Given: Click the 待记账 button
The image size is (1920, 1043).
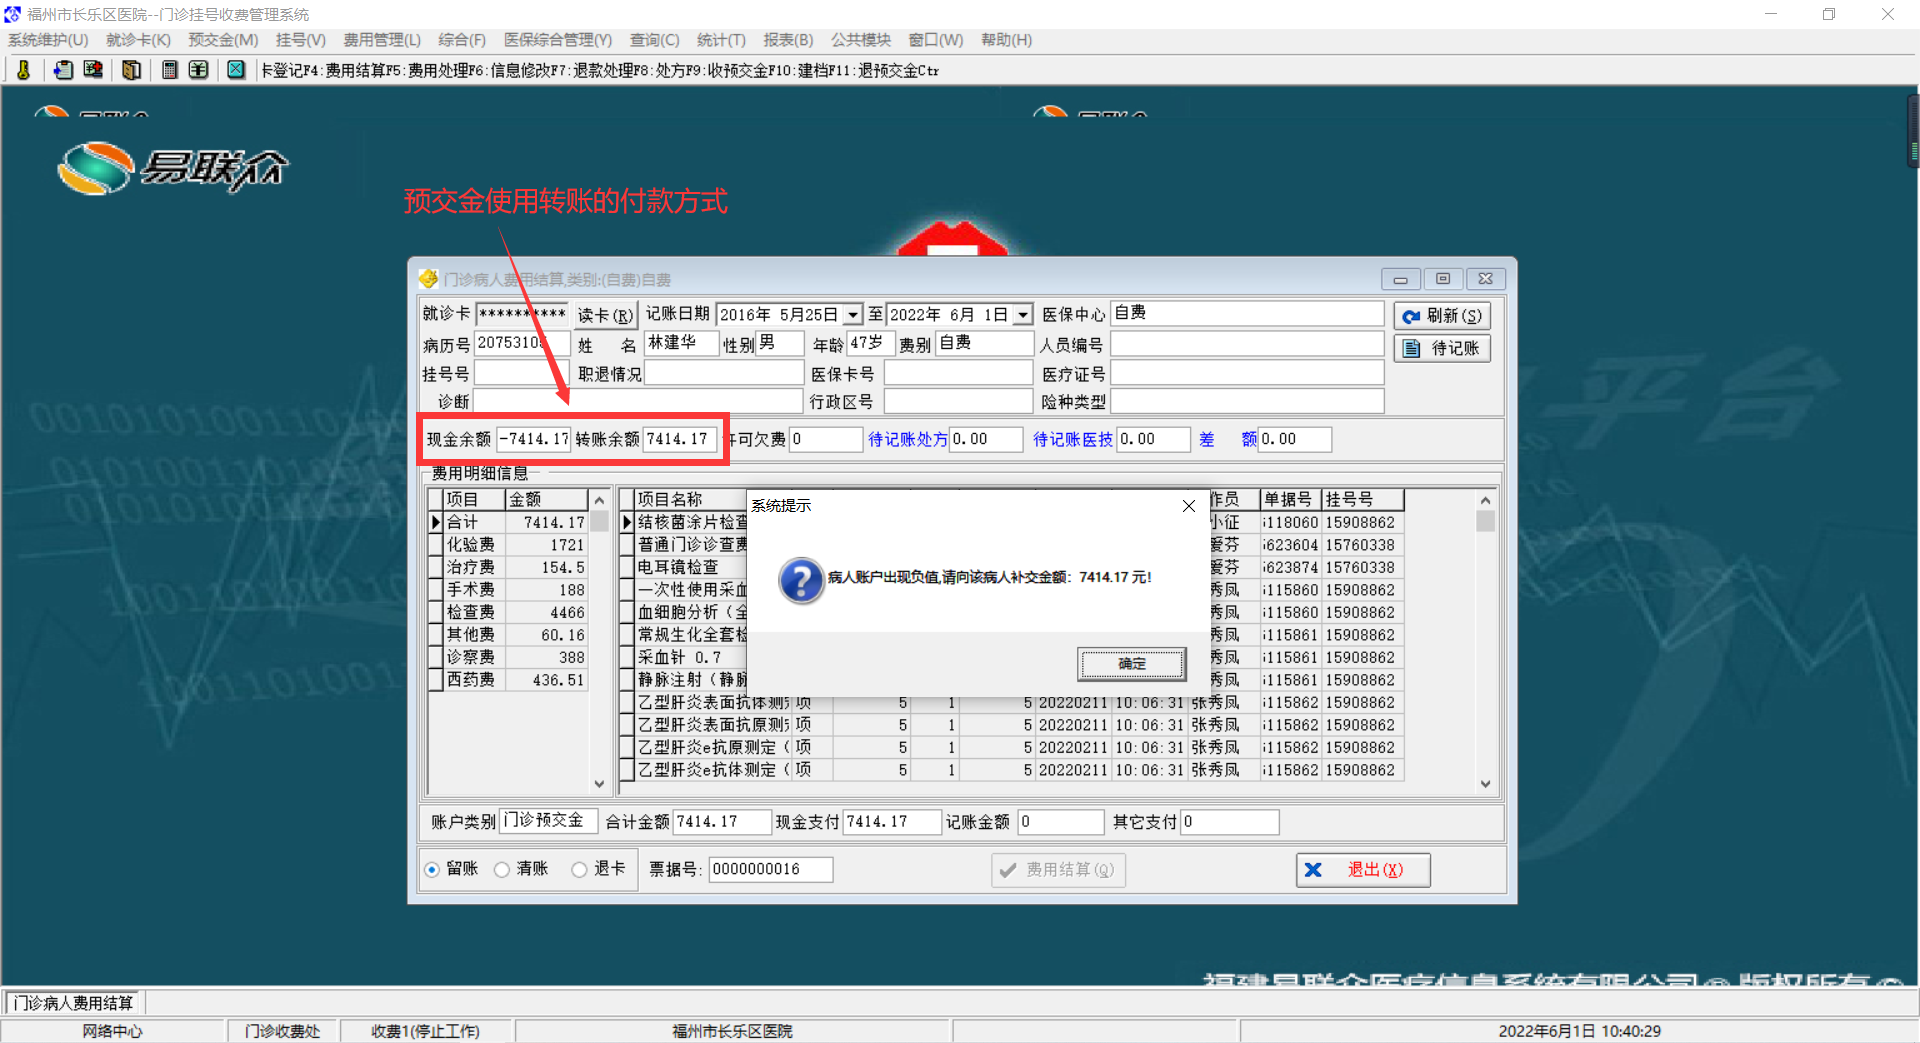Looking at the screenshot, I should click(x=1442, y=348).
